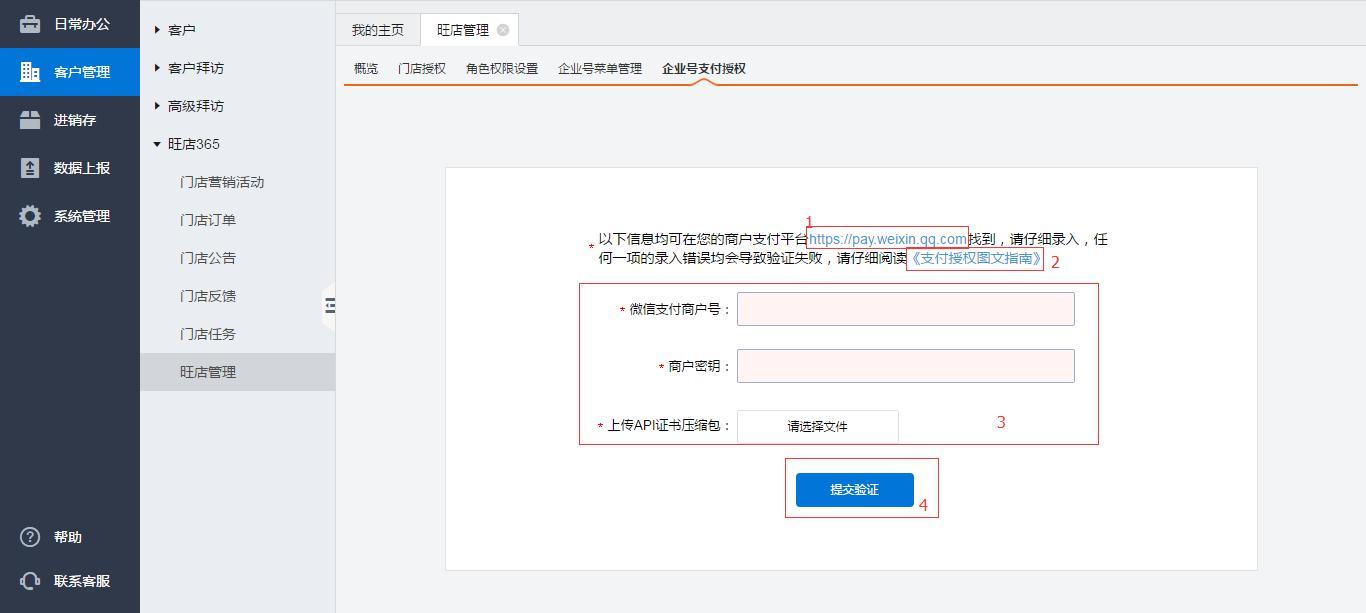This screenshot has height=613, width=1366.
Task: Select 门店订单 in the sidebar
Action: (208, 220)
